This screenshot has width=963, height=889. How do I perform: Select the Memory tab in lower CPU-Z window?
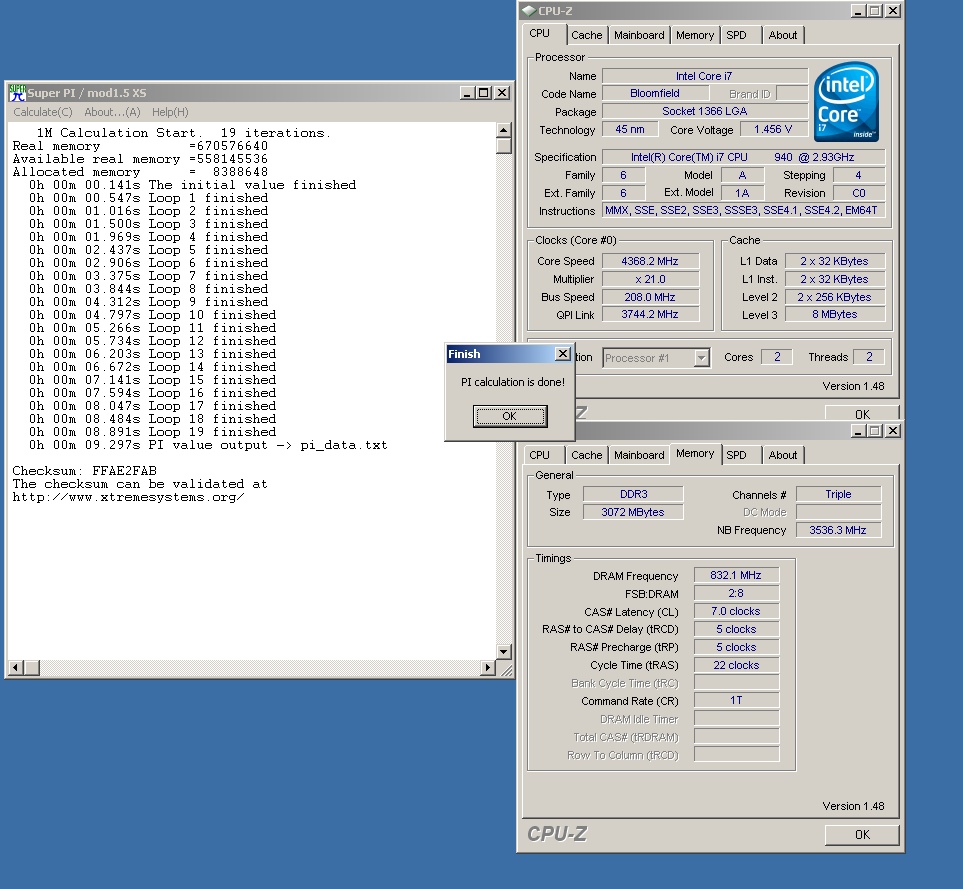click(695, 453)
